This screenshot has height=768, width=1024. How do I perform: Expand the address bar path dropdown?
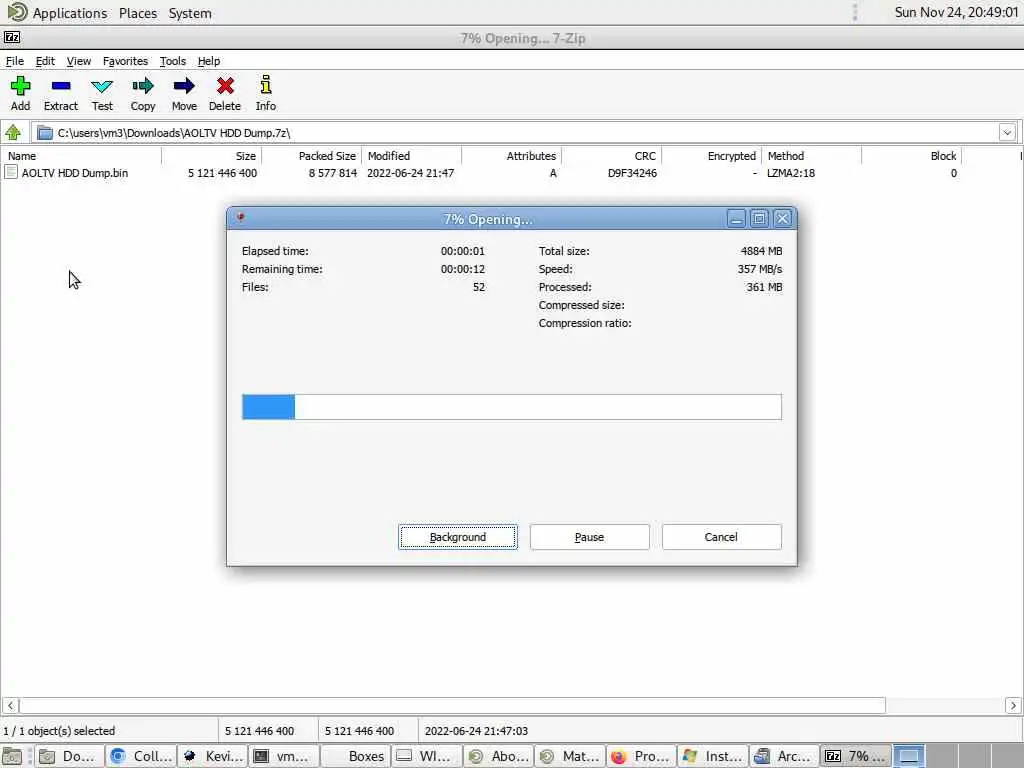coord(1007,133)
